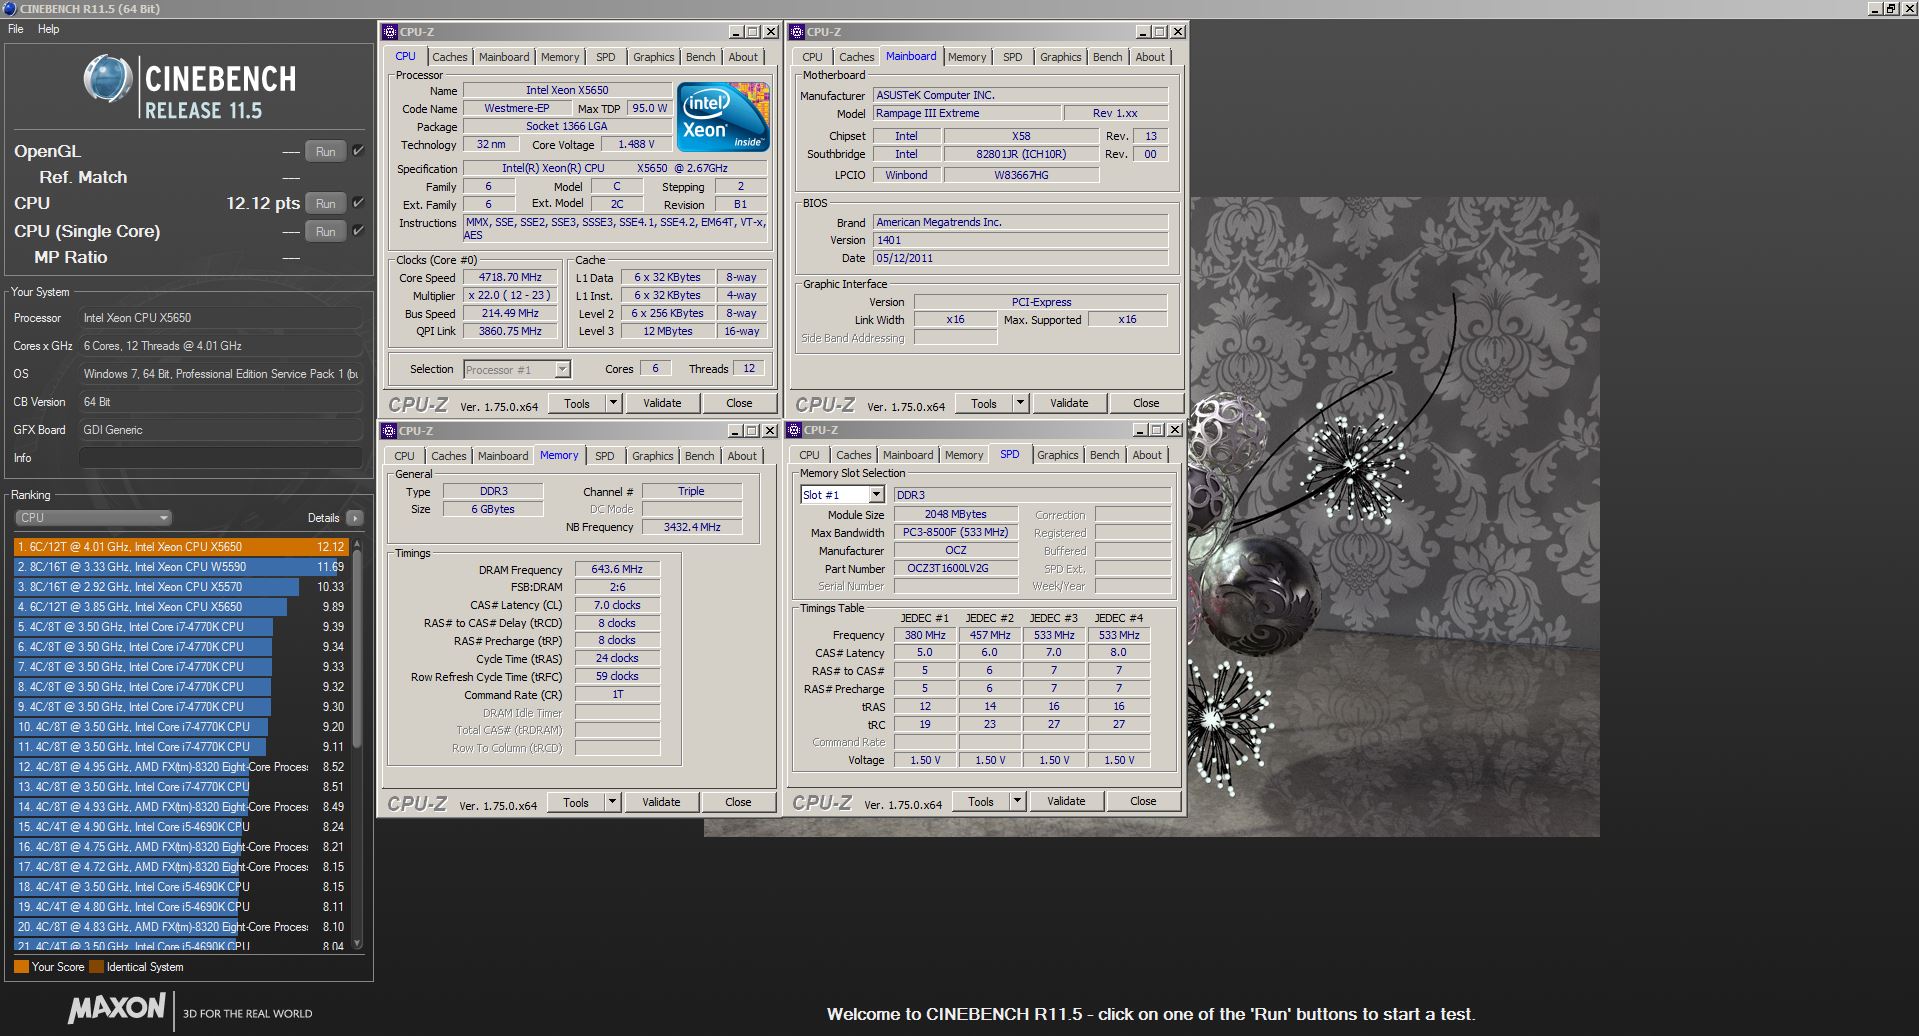Click the CPU-Z icon in the SPD window title bar
This screenshot has height=1036, width=1919.
[795, 430]
